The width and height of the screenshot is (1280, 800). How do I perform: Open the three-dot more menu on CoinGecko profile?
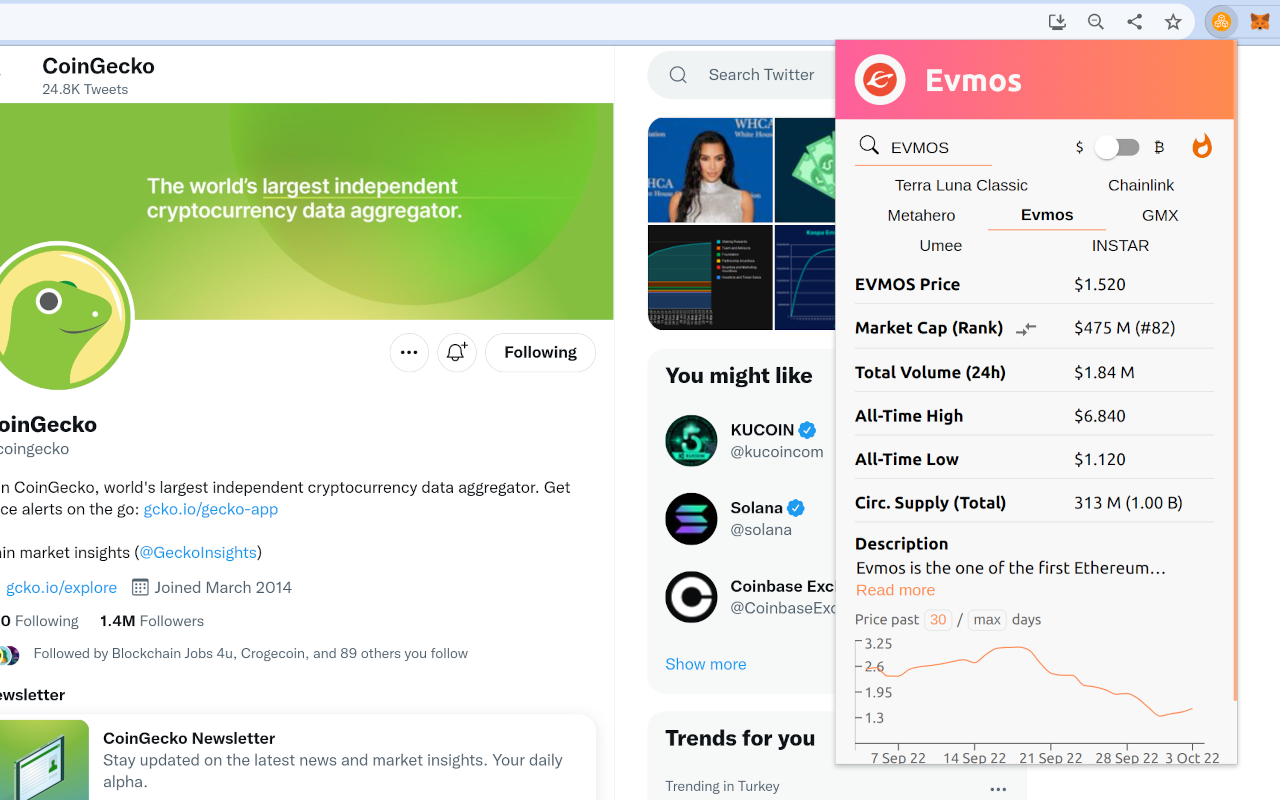click(x=409, y=352)
